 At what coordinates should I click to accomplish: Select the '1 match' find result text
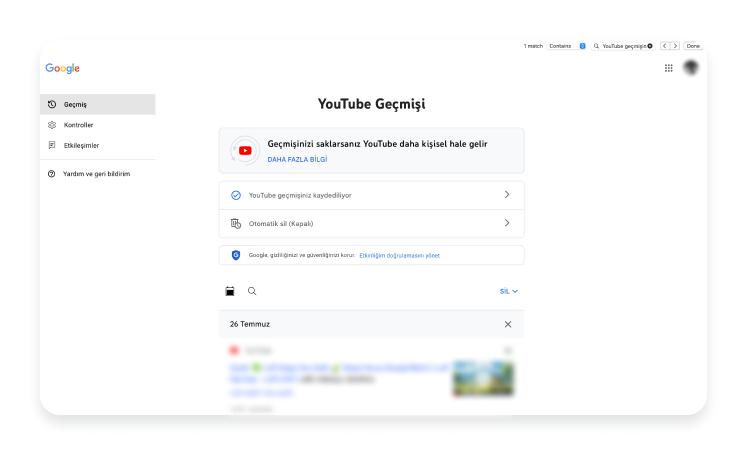tap(533, 46)
